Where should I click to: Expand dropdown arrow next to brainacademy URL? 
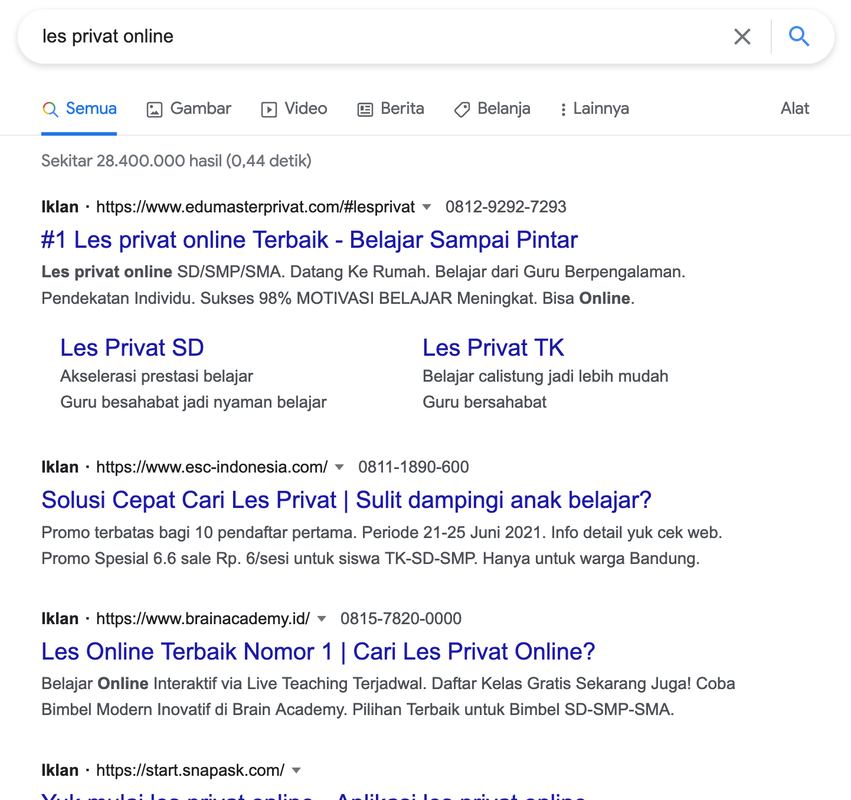point(322,619)
